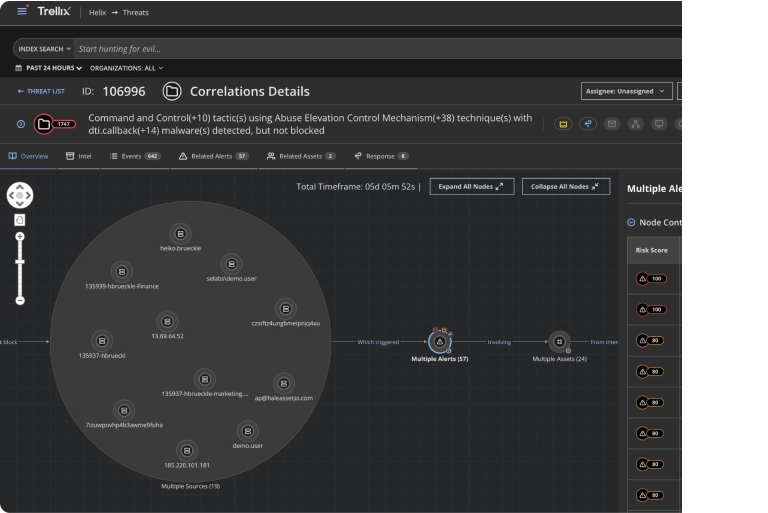The image size is (768, 513).
Task: Click the demo.user source node
Action: (247, 431)
